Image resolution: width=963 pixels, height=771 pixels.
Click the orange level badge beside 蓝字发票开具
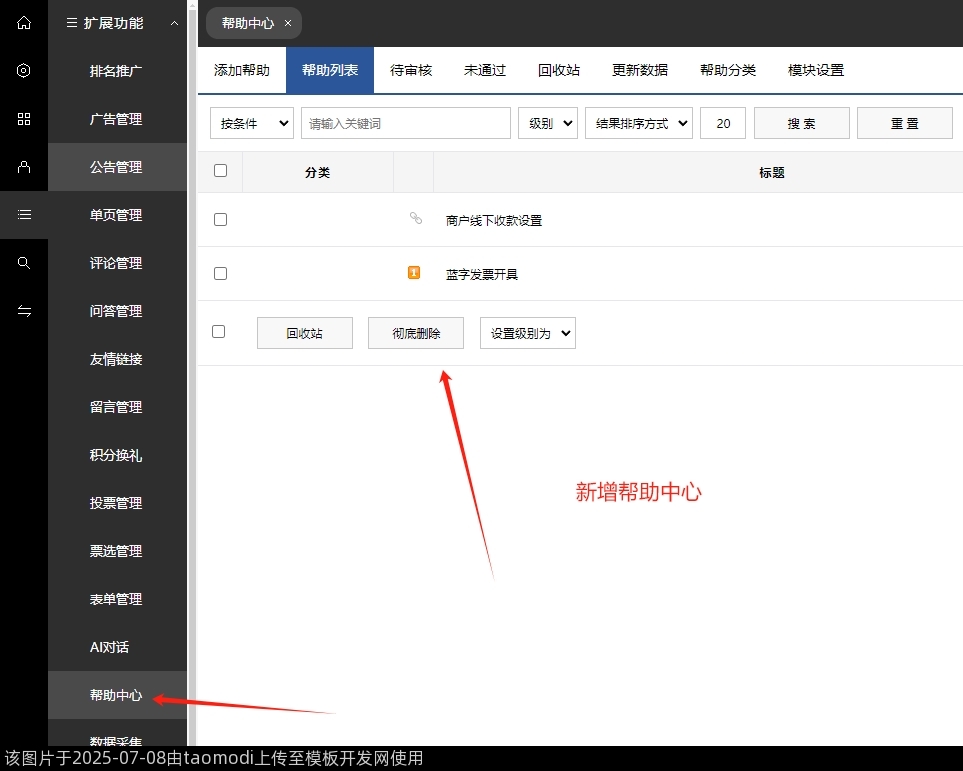point(413,272)
